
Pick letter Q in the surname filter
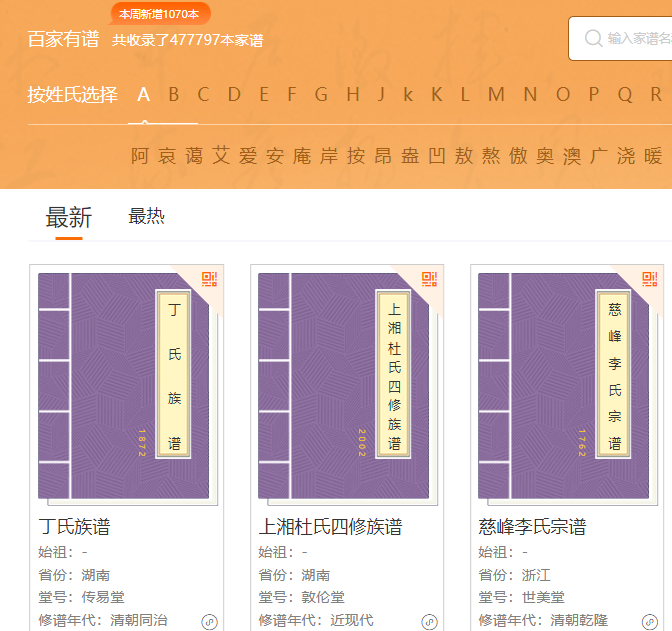(625, 95)
